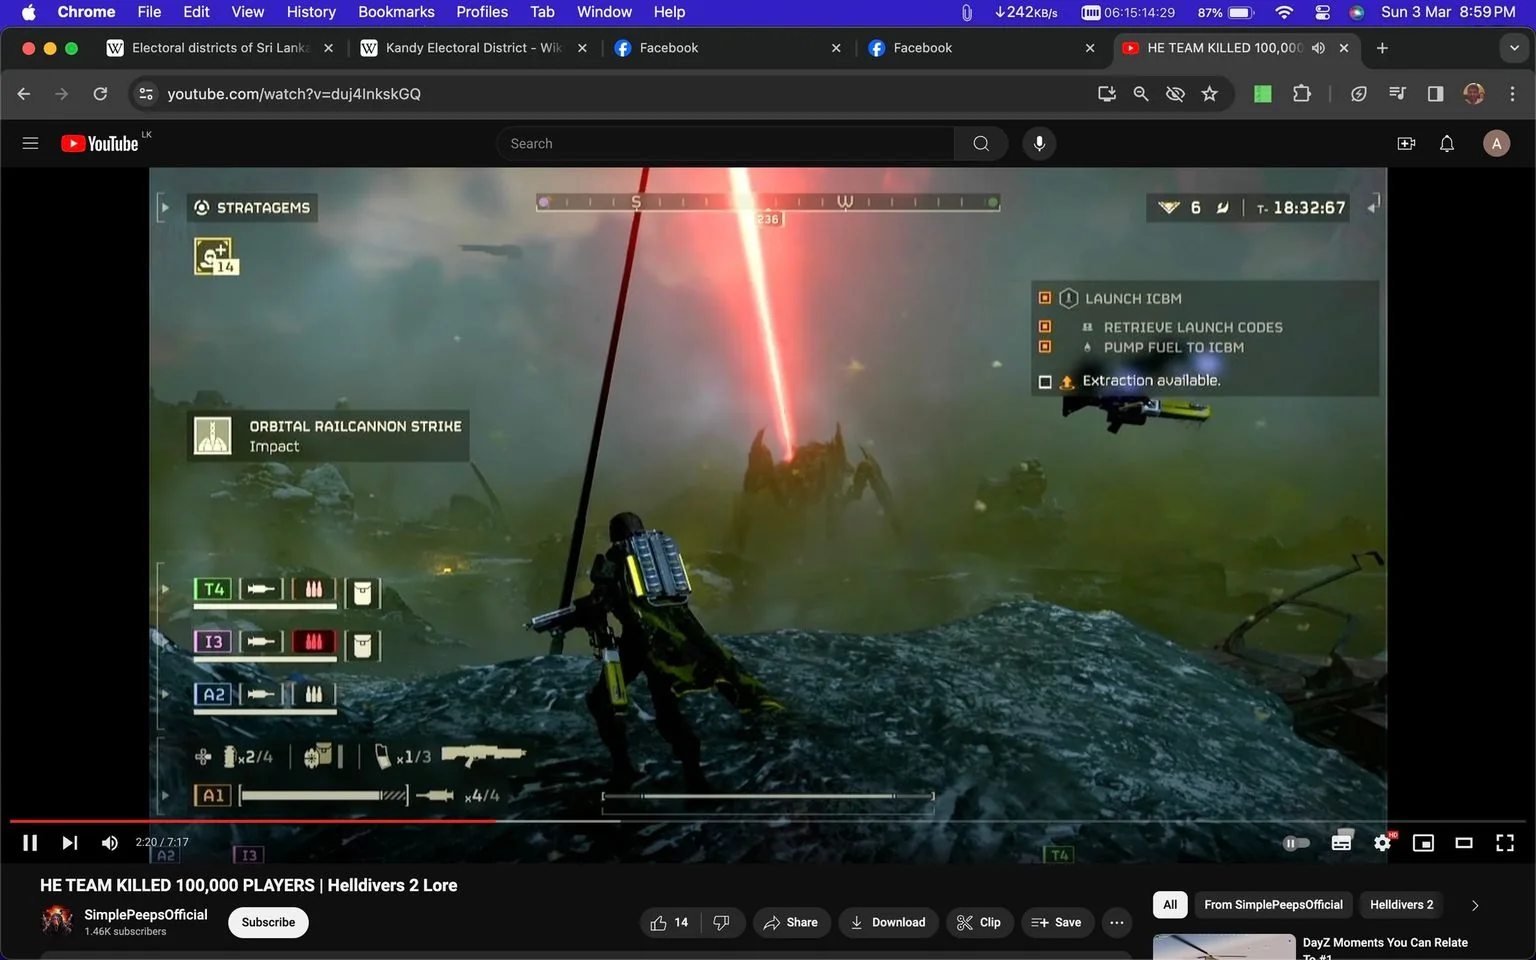1536x960 pixels.
Task: Open YouTube guide hamburger menu
Action: [x=30, y=143]
